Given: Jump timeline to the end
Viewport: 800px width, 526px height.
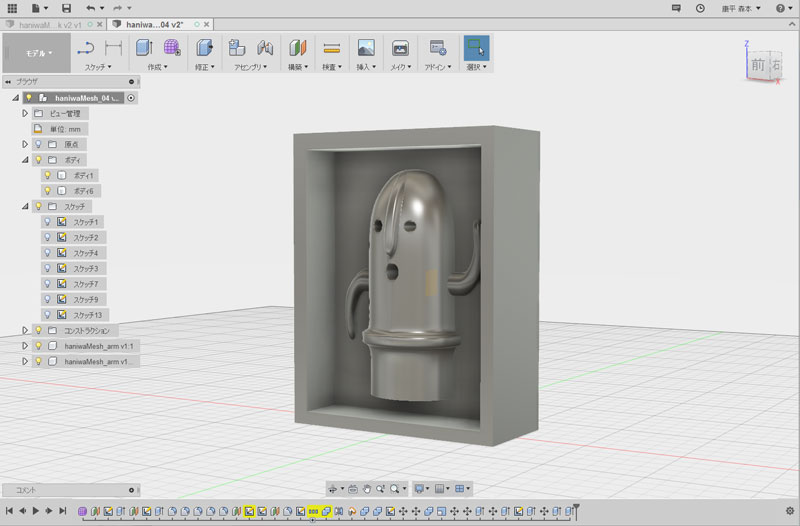Looking at the screenshot, I should (x=62, y=511).
